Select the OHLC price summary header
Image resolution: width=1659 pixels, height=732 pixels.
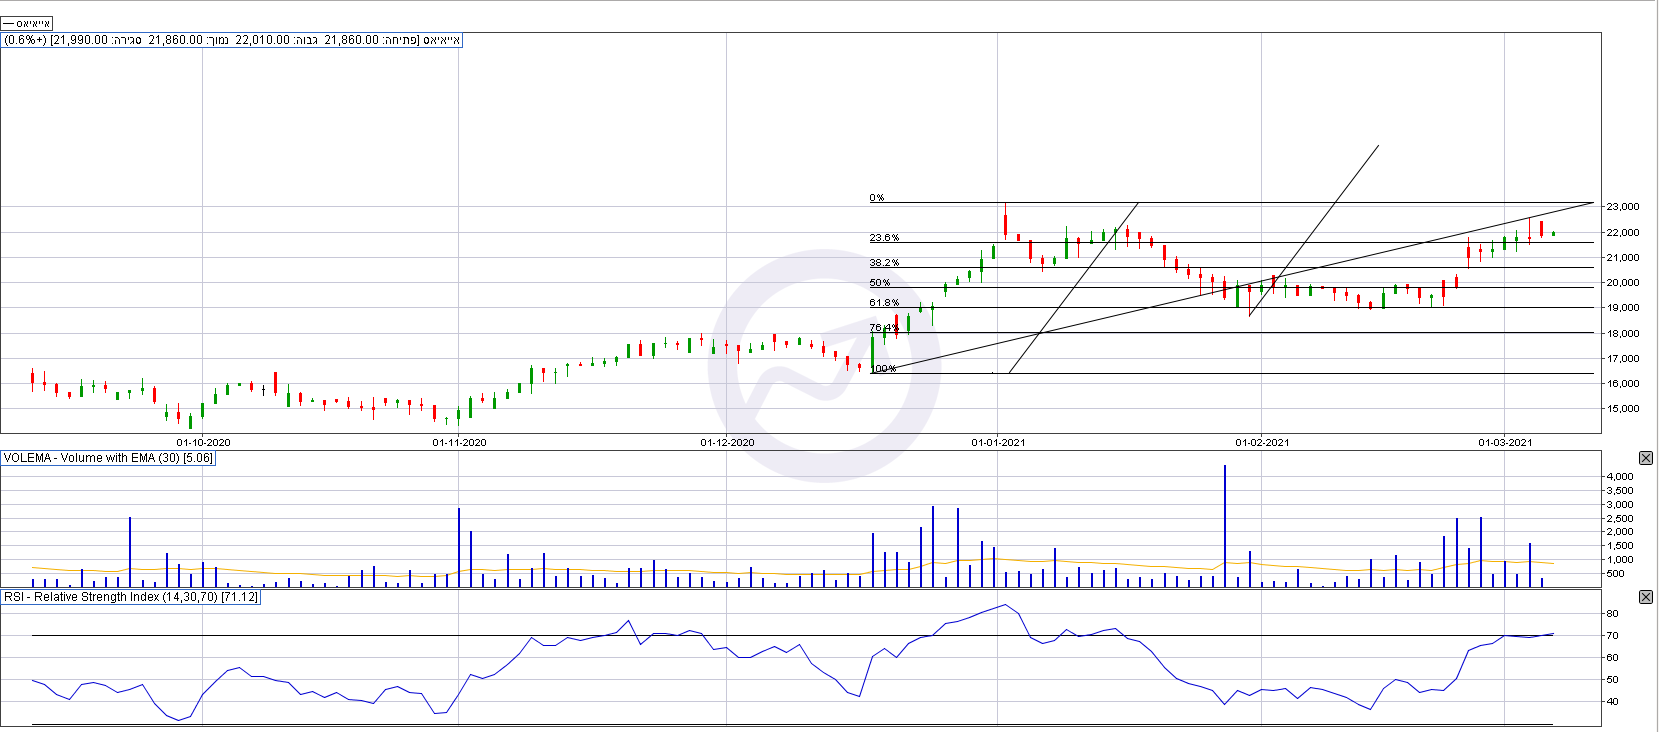coord(232,40)
